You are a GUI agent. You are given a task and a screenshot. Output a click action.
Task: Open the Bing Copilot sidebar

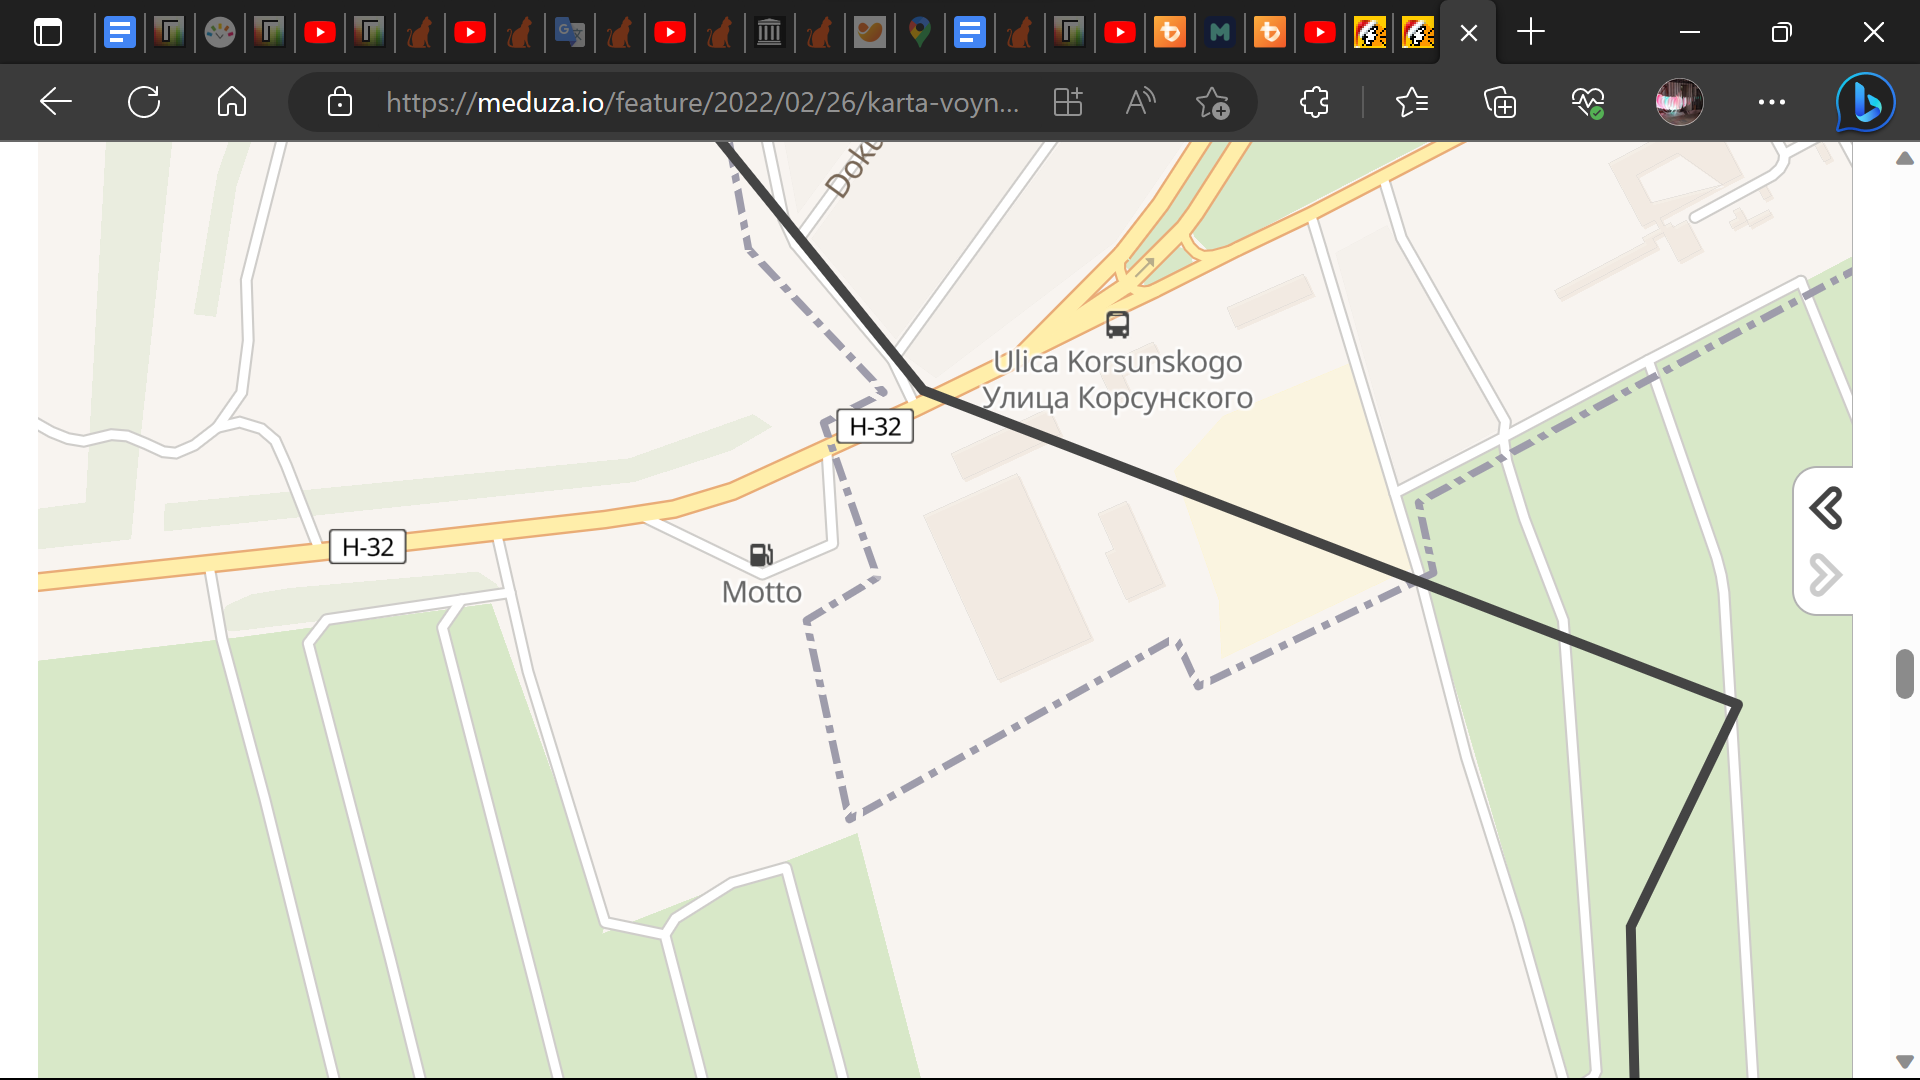click(1865, 102)
